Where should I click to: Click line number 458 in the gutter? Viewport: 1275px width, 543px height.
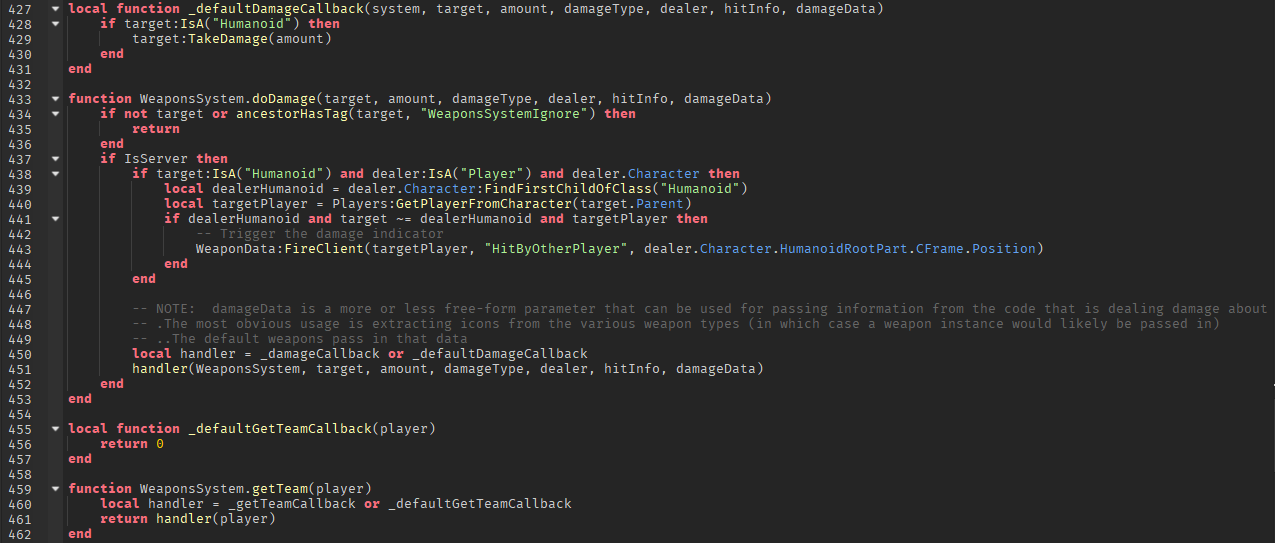(21, 473)
